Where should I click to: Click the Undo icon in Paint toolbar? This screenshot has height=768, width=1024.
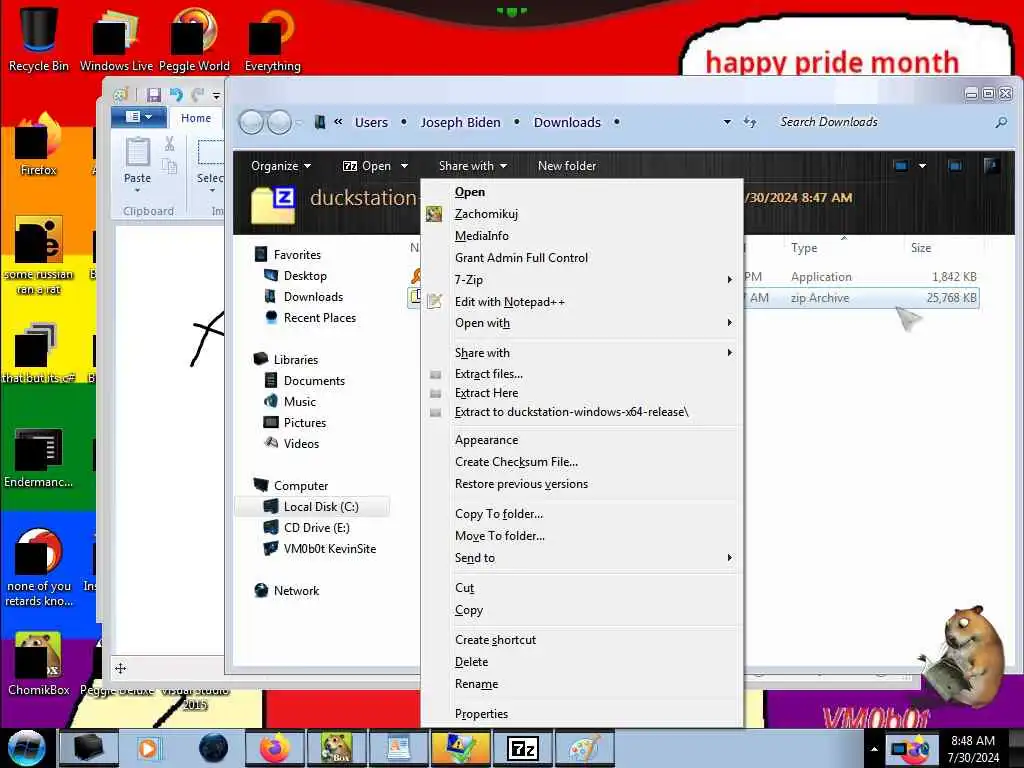point(176,95)
